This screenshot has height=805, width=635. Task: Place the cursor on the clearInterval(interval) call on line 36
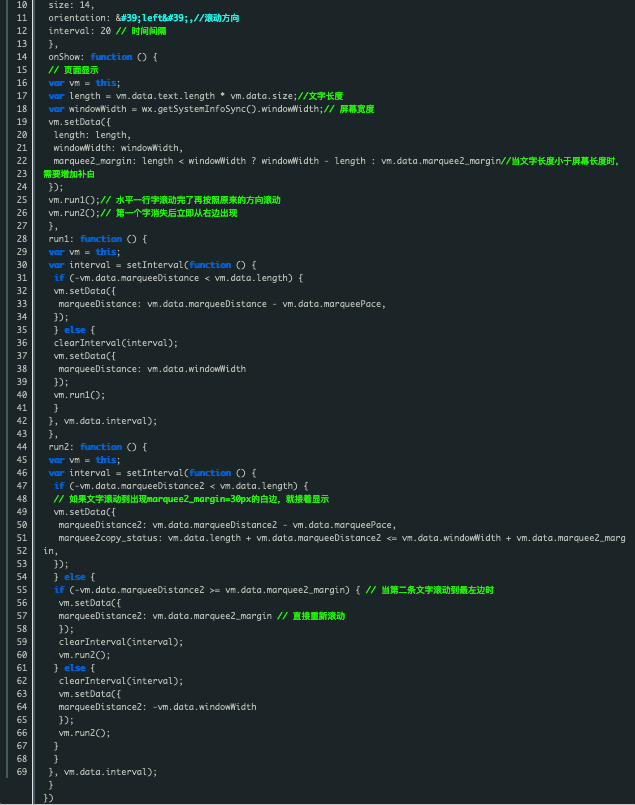[x=116, y=343]
